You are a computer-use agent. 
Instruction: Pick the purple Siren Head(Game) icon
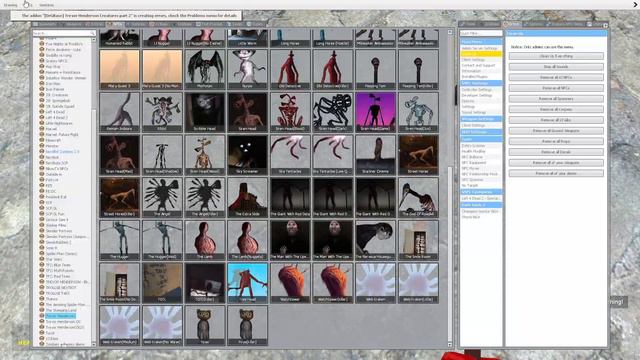(375, 112)
